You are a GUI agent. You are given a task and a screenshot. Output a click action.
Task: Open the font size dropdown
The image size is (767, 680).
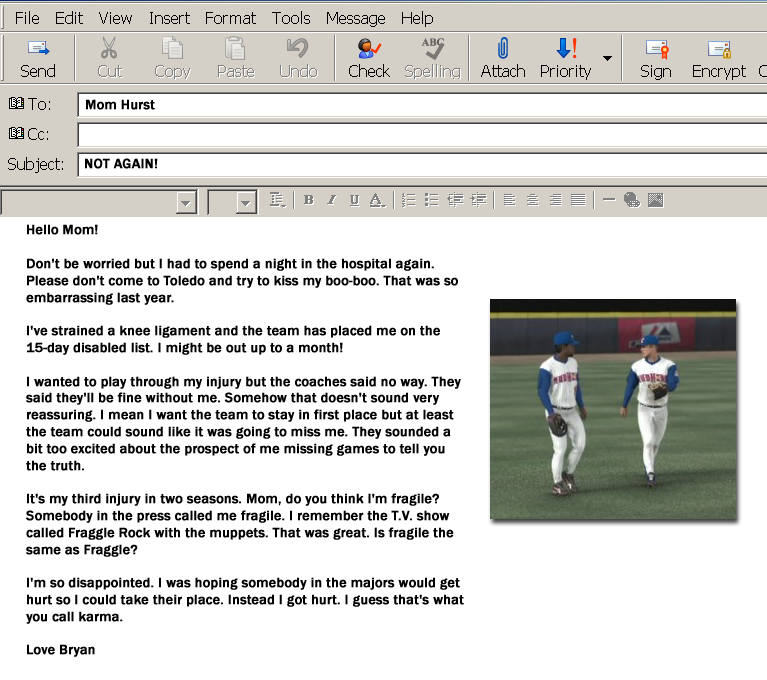(x=246, y=202)
